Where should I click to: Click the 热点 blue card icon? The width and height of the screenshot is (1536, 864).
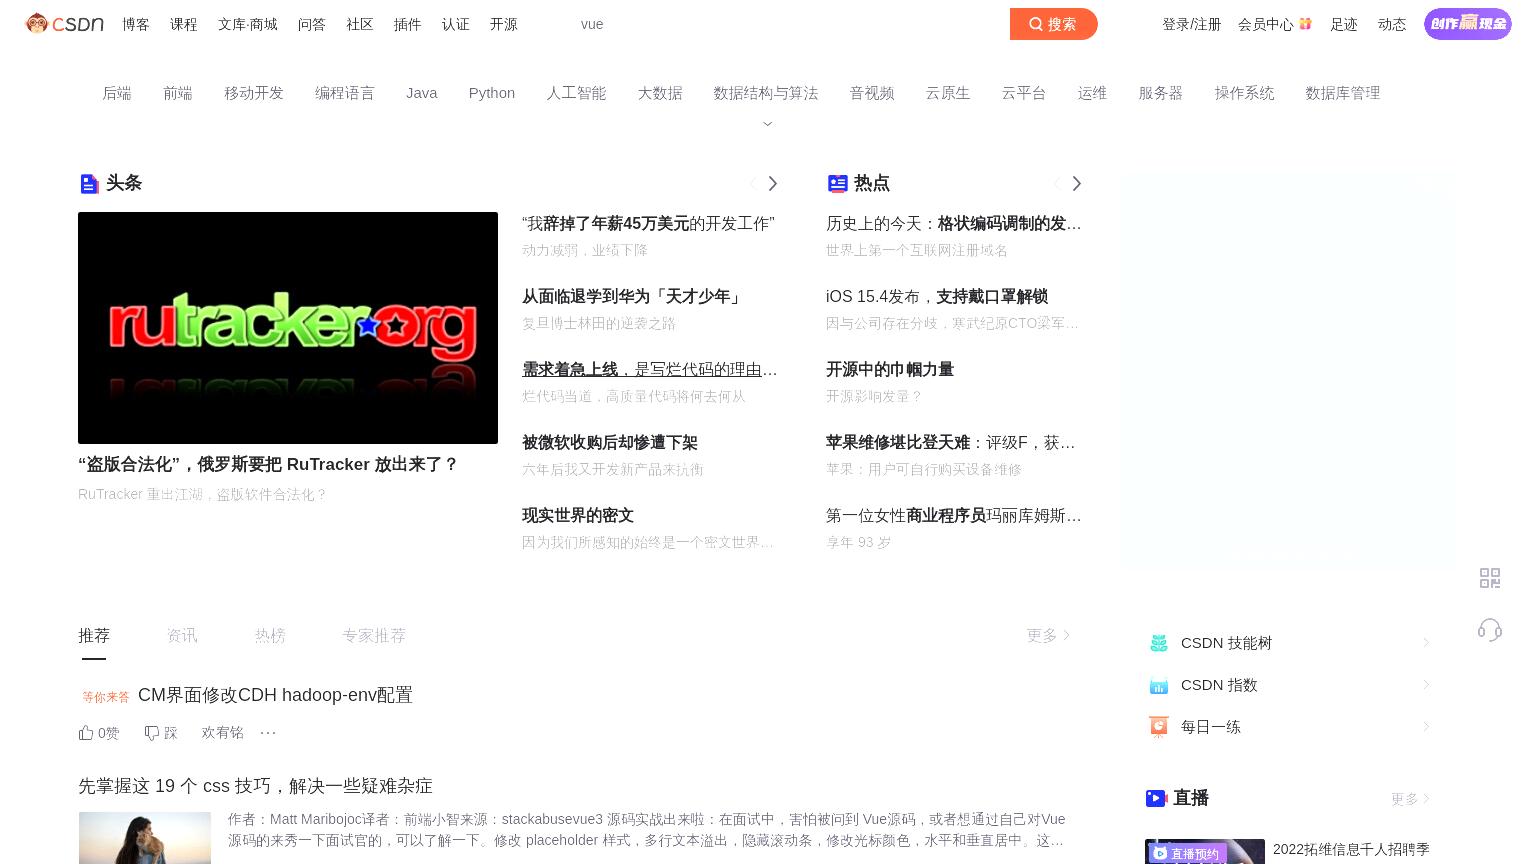point(838,183)
